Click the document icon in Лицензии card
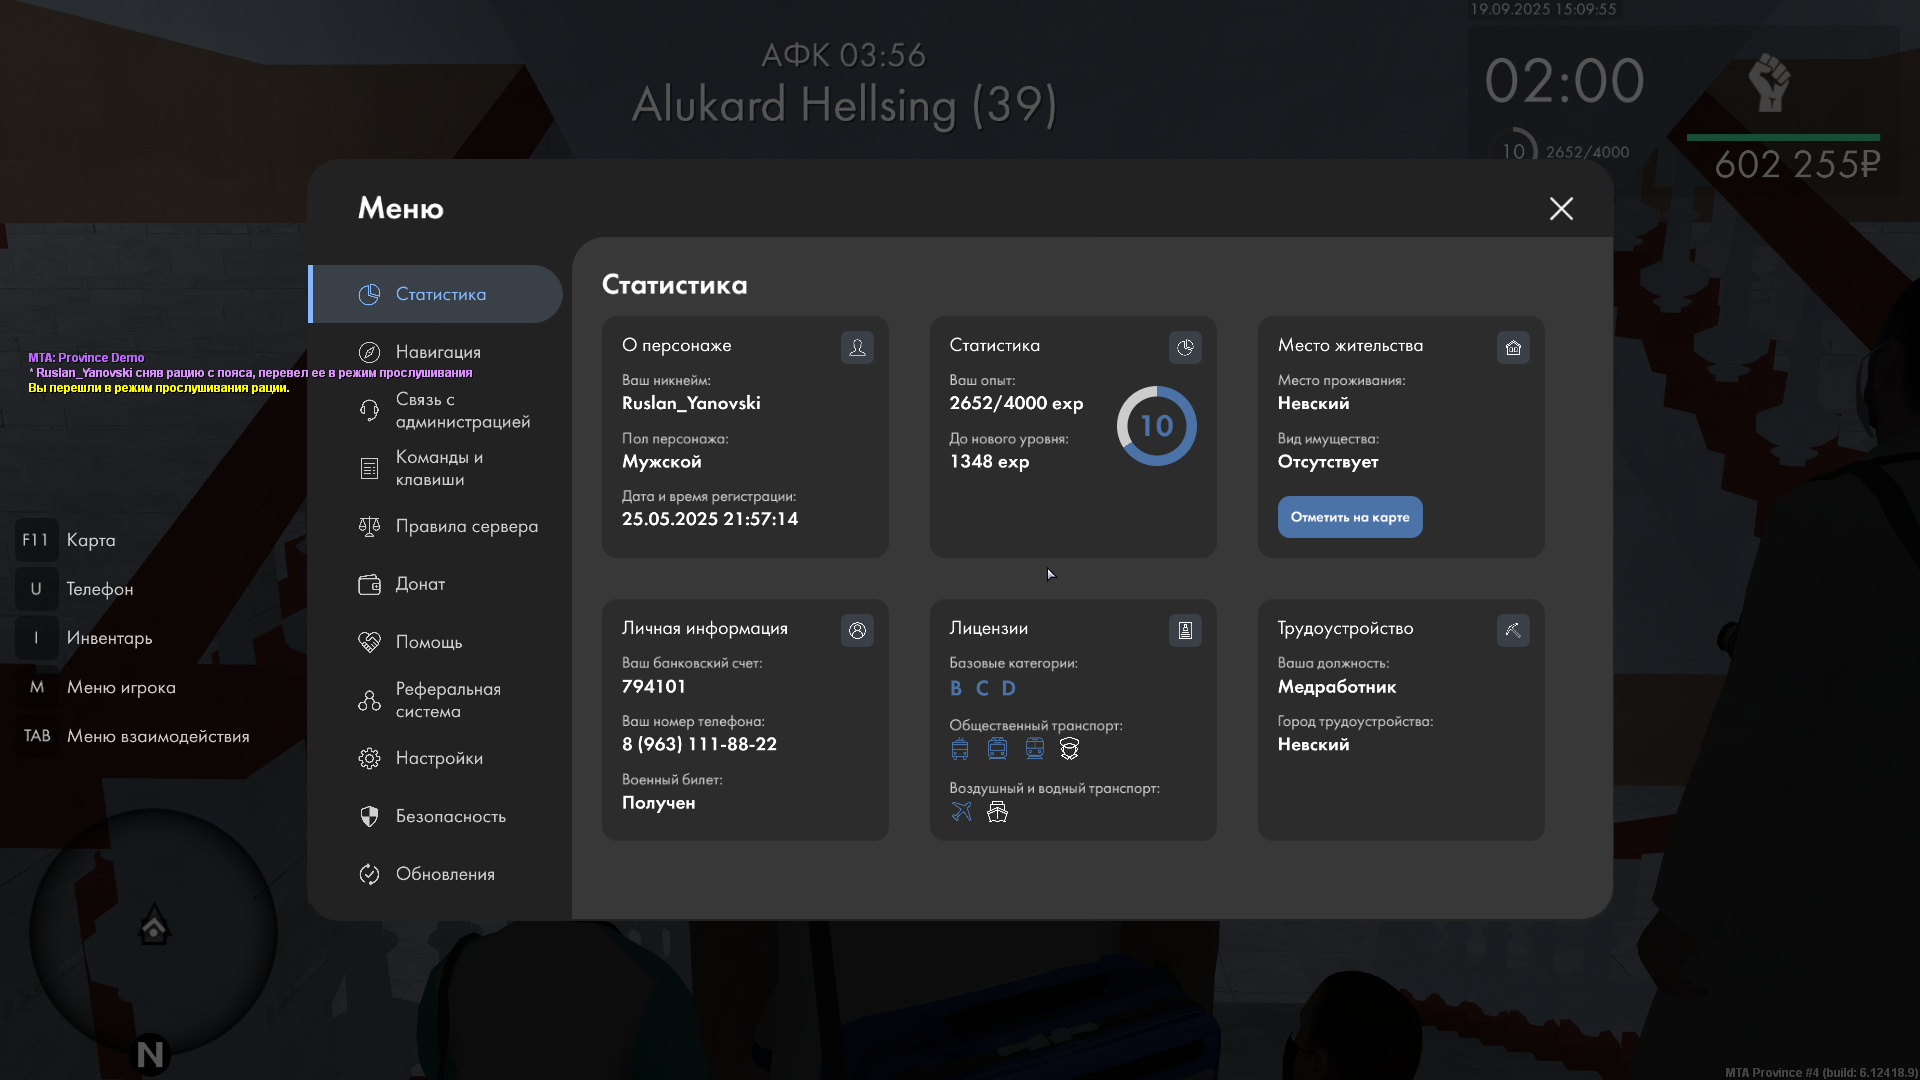Screen dimensions: 1920x1080 click(1185, 630)
